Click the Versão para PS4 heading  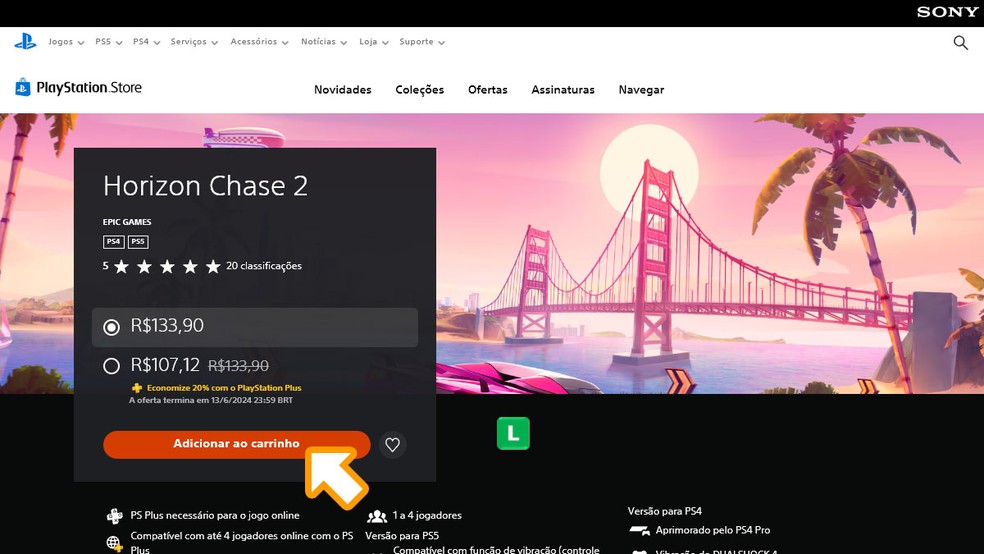click(x=665, y=511)
